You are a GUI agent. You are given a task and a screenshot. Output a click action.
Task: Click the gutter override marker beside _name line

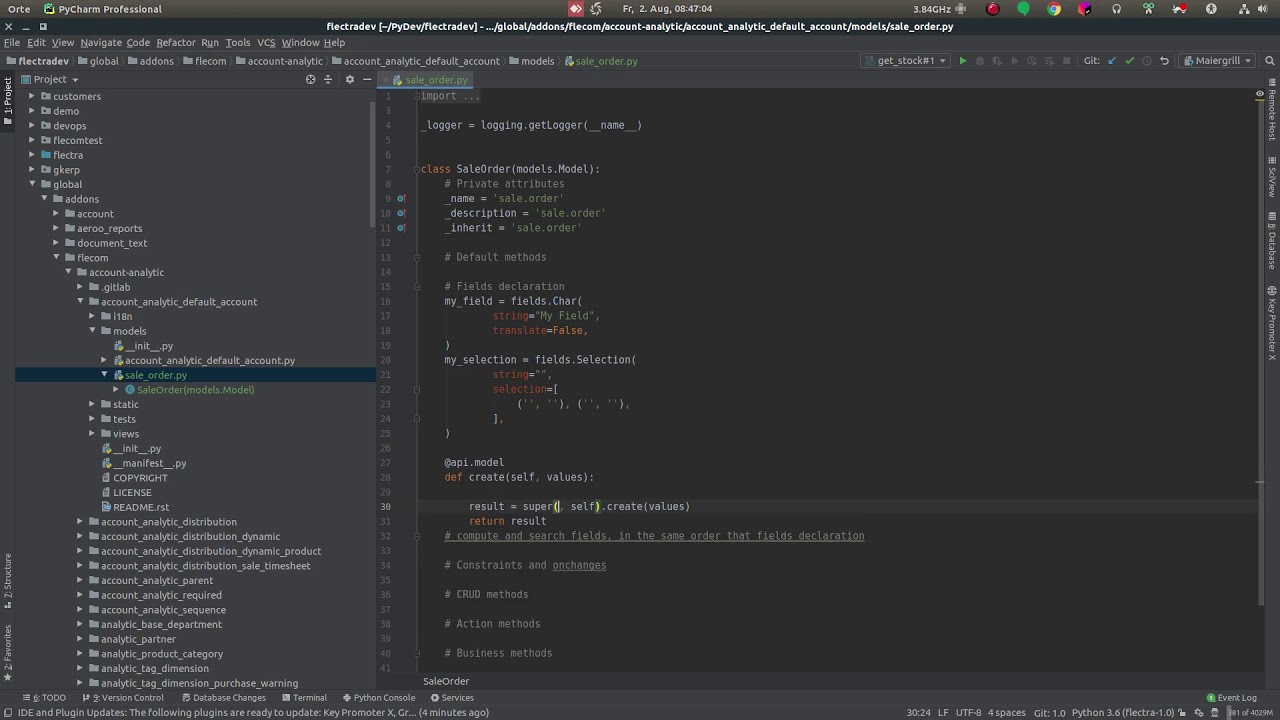pyautogui.click(x=401, y=198)
